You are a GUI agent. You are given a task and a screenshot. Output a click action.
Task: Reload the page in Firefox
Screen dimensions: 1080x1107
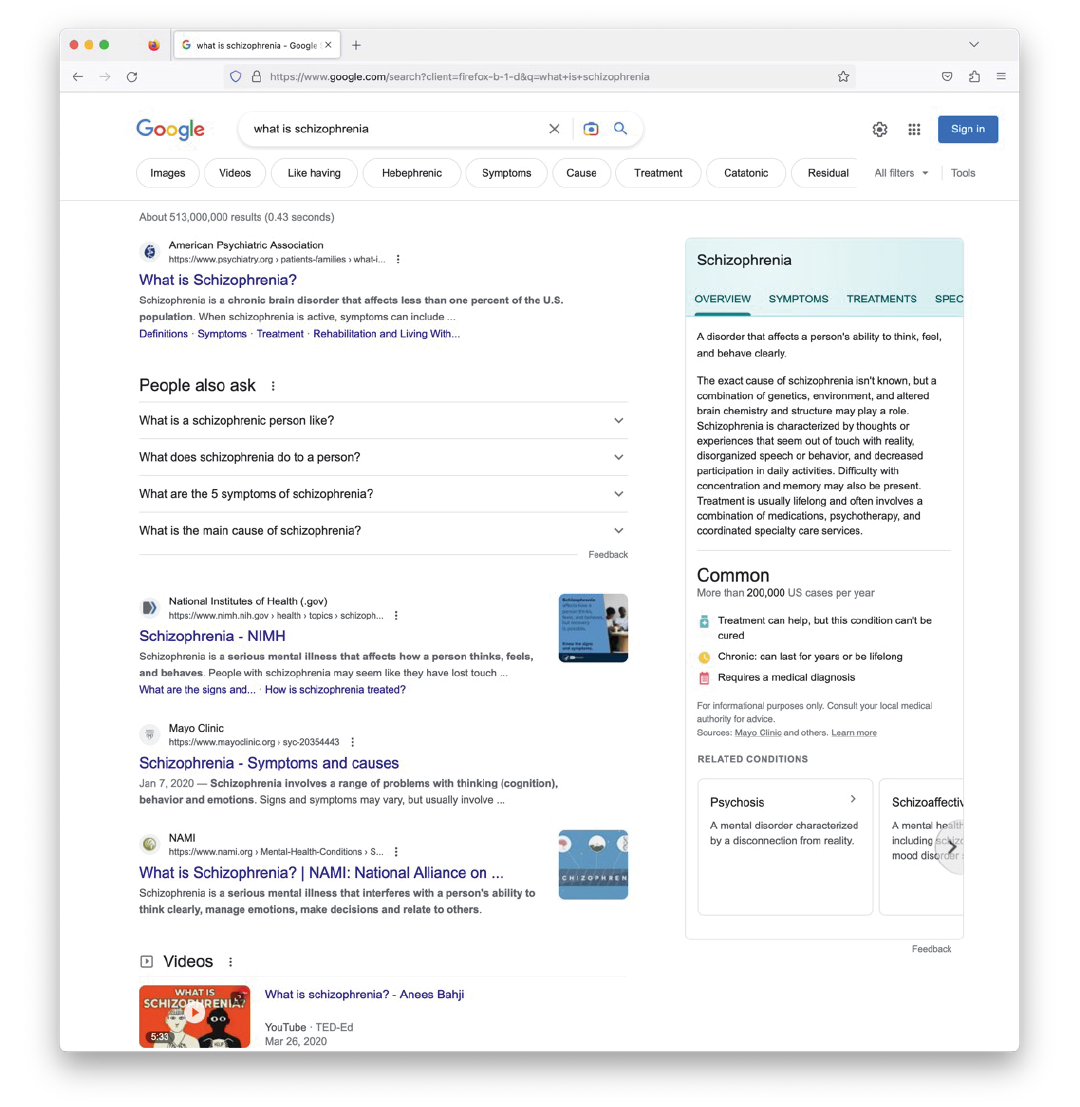point(132,77)
